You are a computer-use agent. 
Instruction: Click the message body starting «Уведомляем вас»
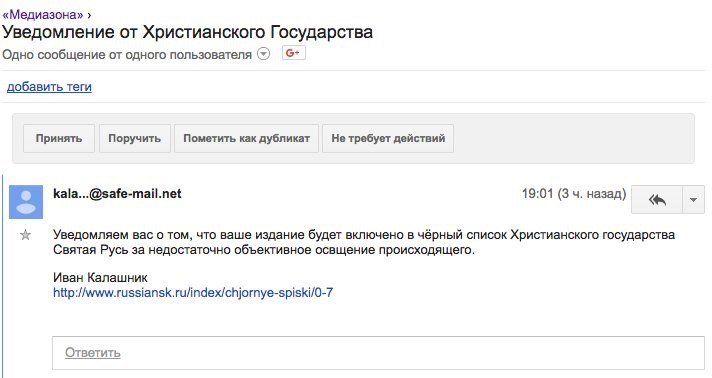tap(364, 242)
